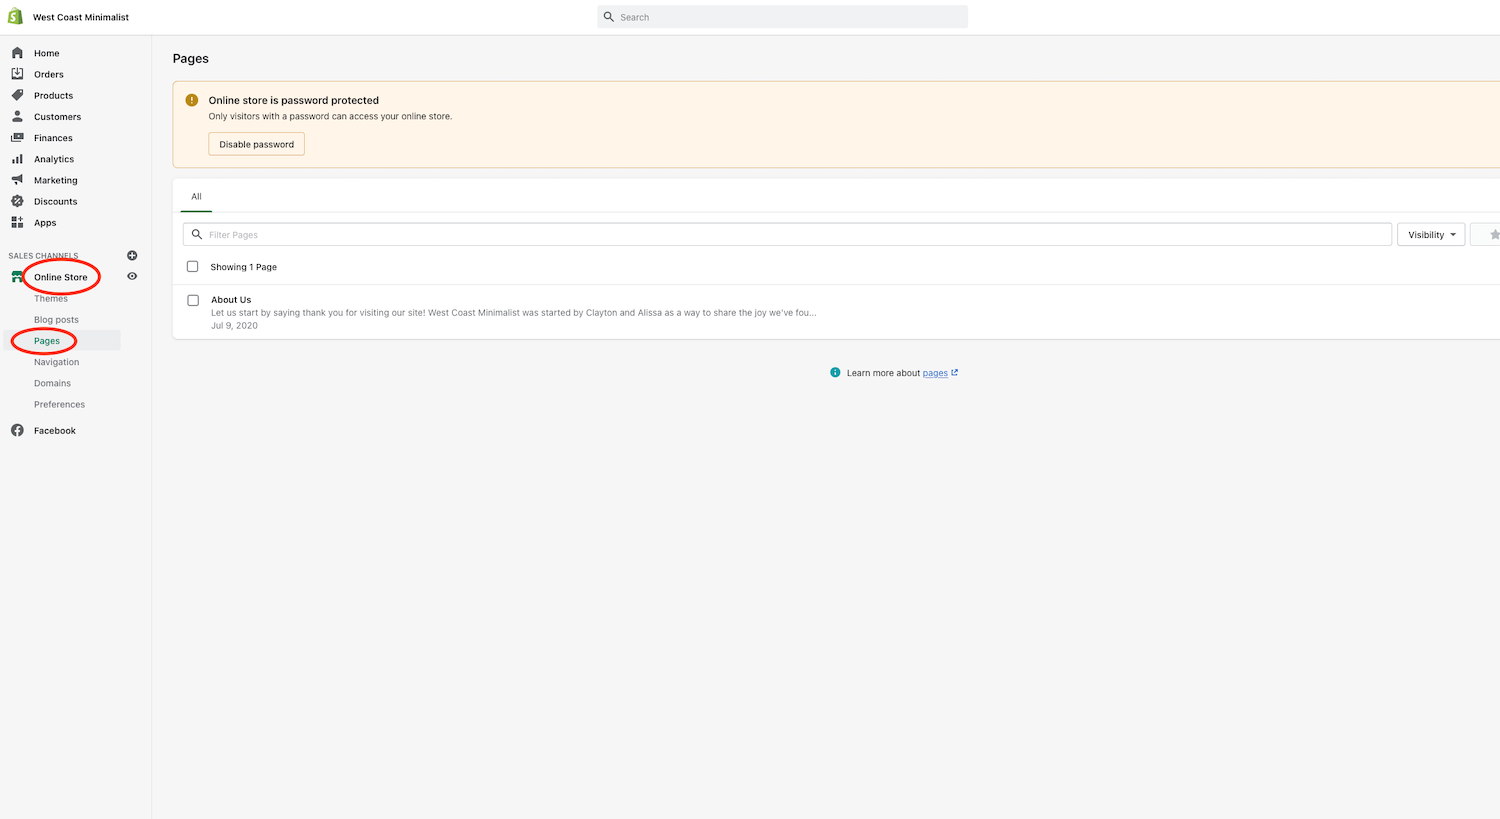Open the About Us page
Viewport: 1500px width, 819px height.
click(x=231, y=299)
